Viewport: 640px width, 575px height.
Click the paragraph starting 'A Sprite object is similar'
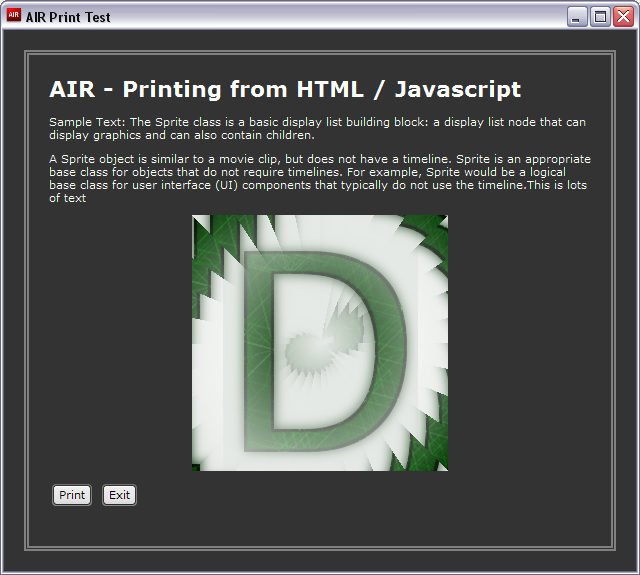click(x=320, y=178)
